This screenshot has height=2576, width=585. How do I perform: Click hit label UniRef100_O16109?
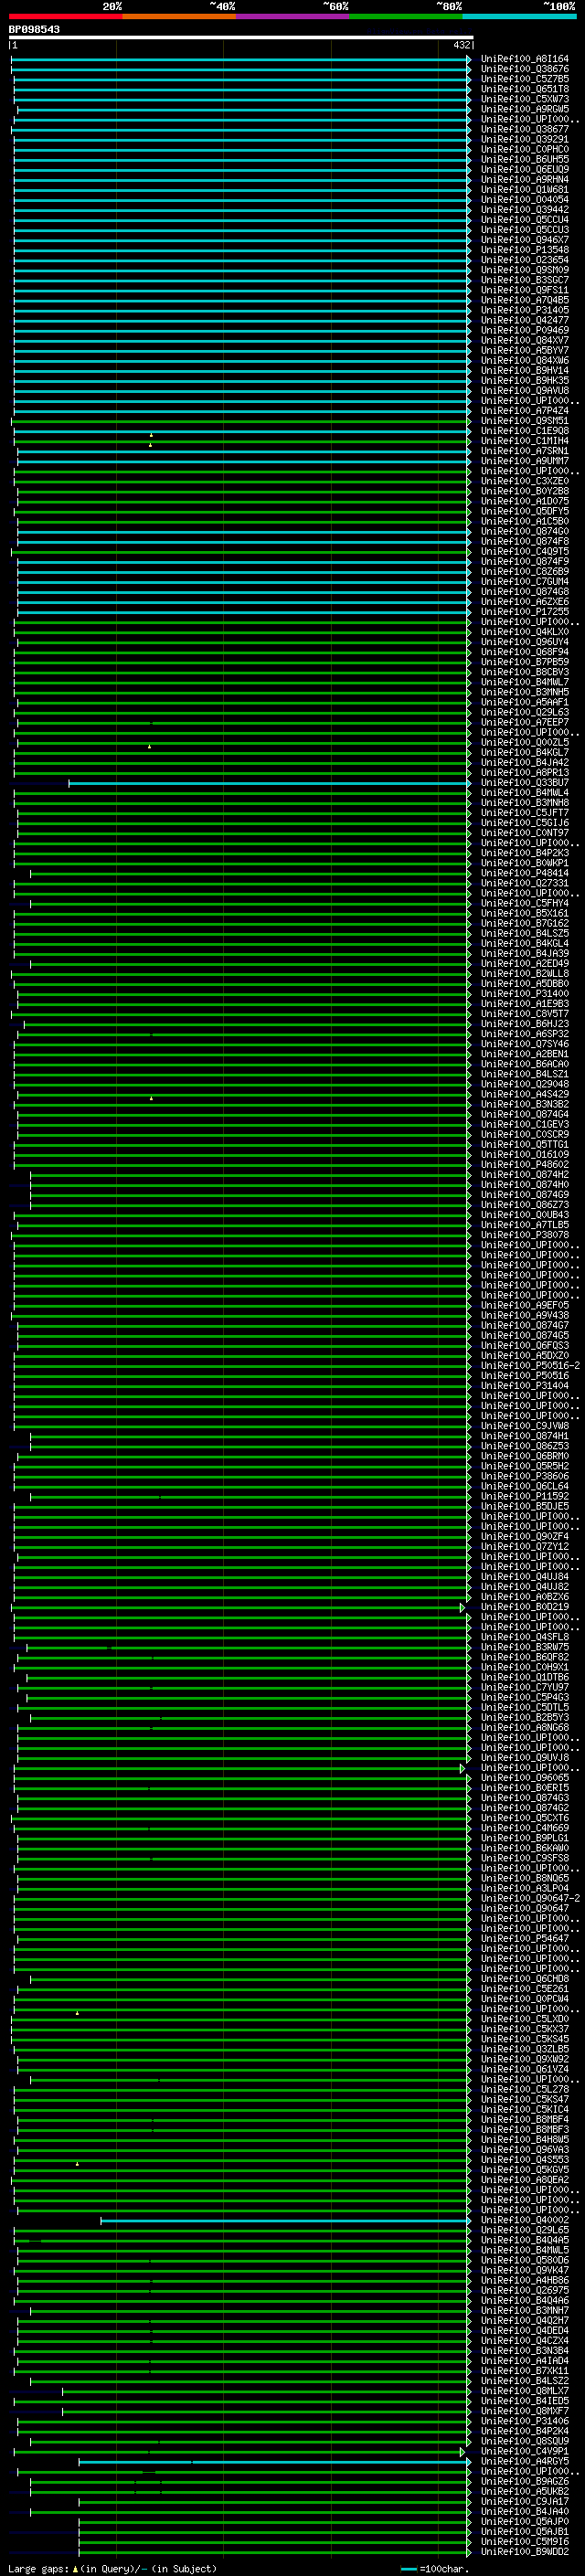point(524,1155)
